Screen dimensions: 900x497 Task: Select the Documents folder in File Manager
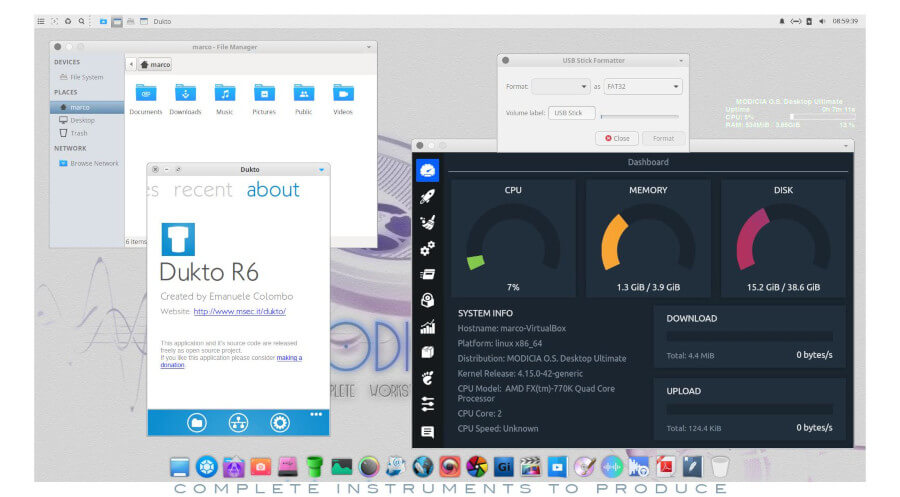pos(146,99)
